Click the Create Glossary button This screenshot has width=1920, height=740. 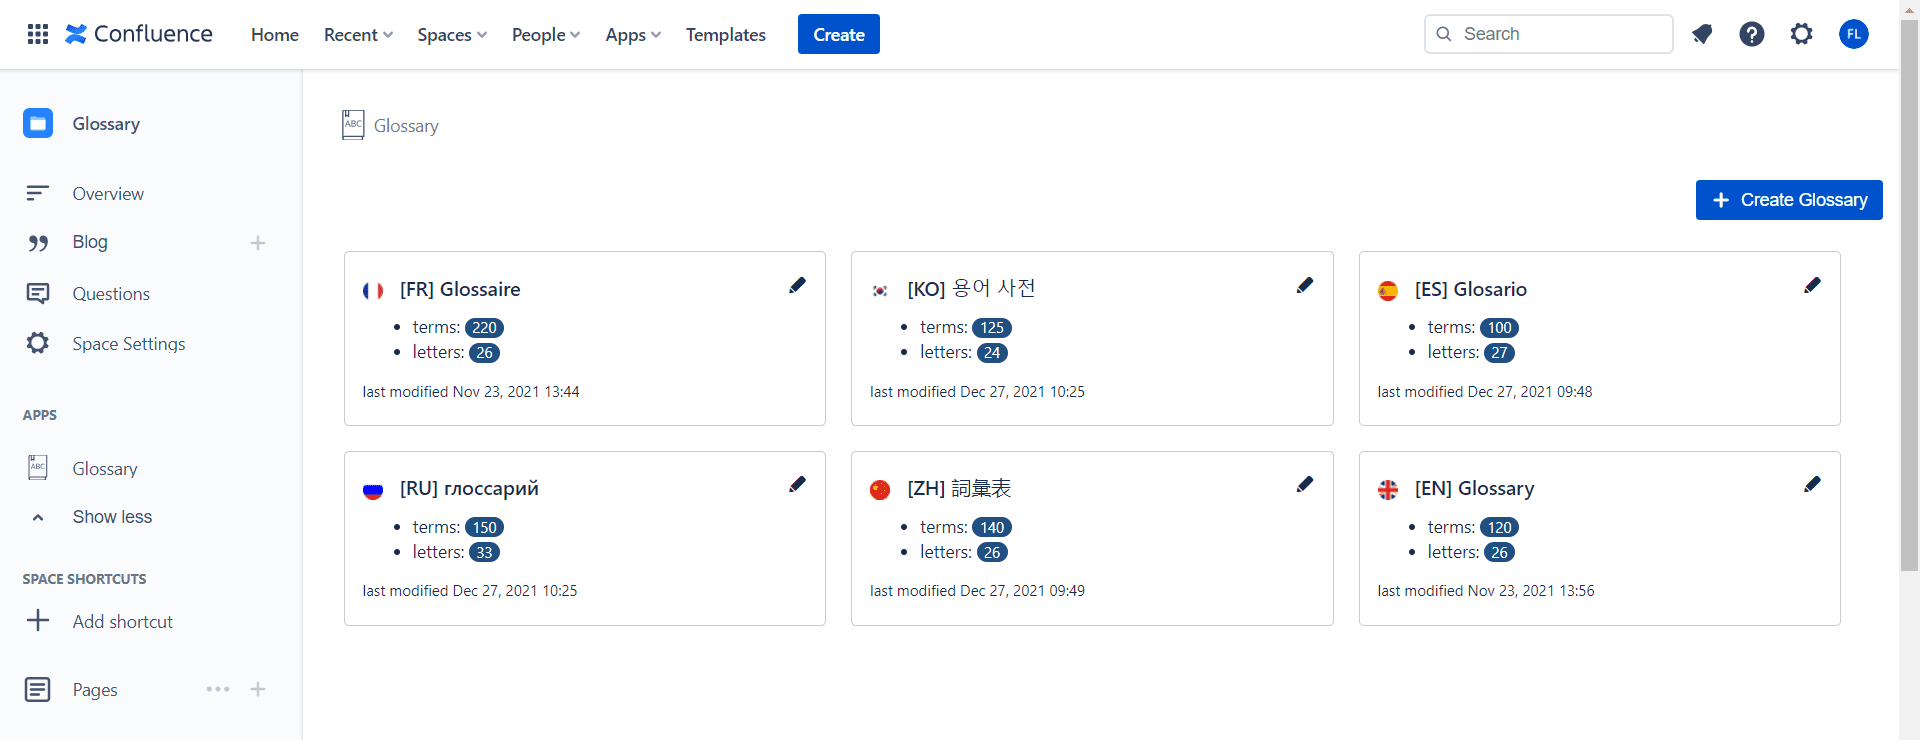click(1789, 200)
